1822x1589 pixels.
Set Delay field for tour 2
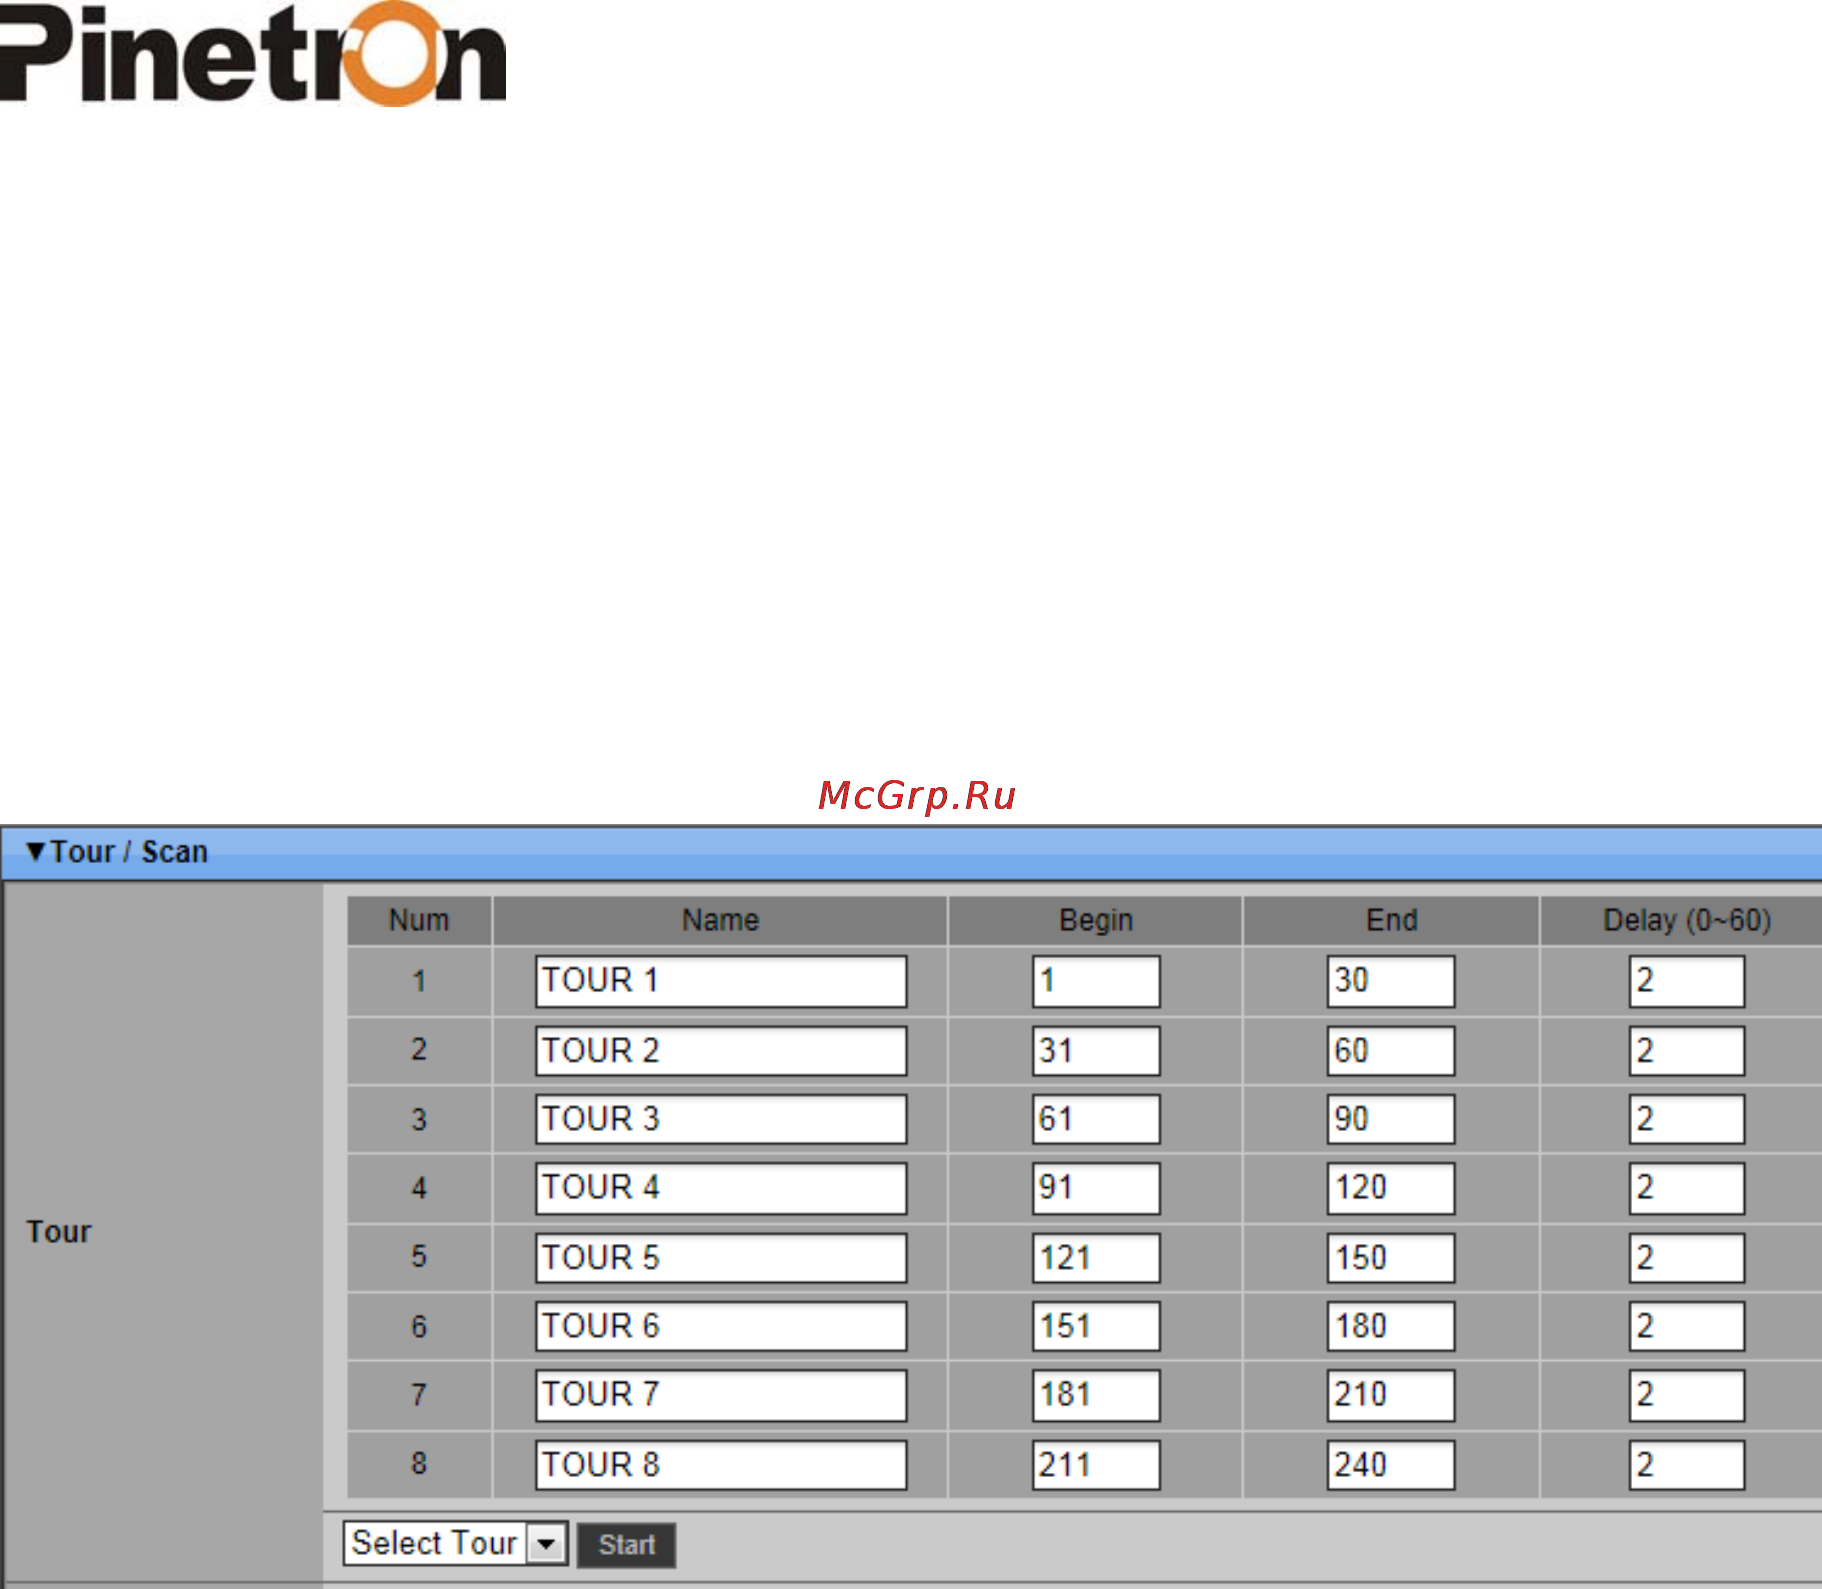[x=1687, y=1051]
